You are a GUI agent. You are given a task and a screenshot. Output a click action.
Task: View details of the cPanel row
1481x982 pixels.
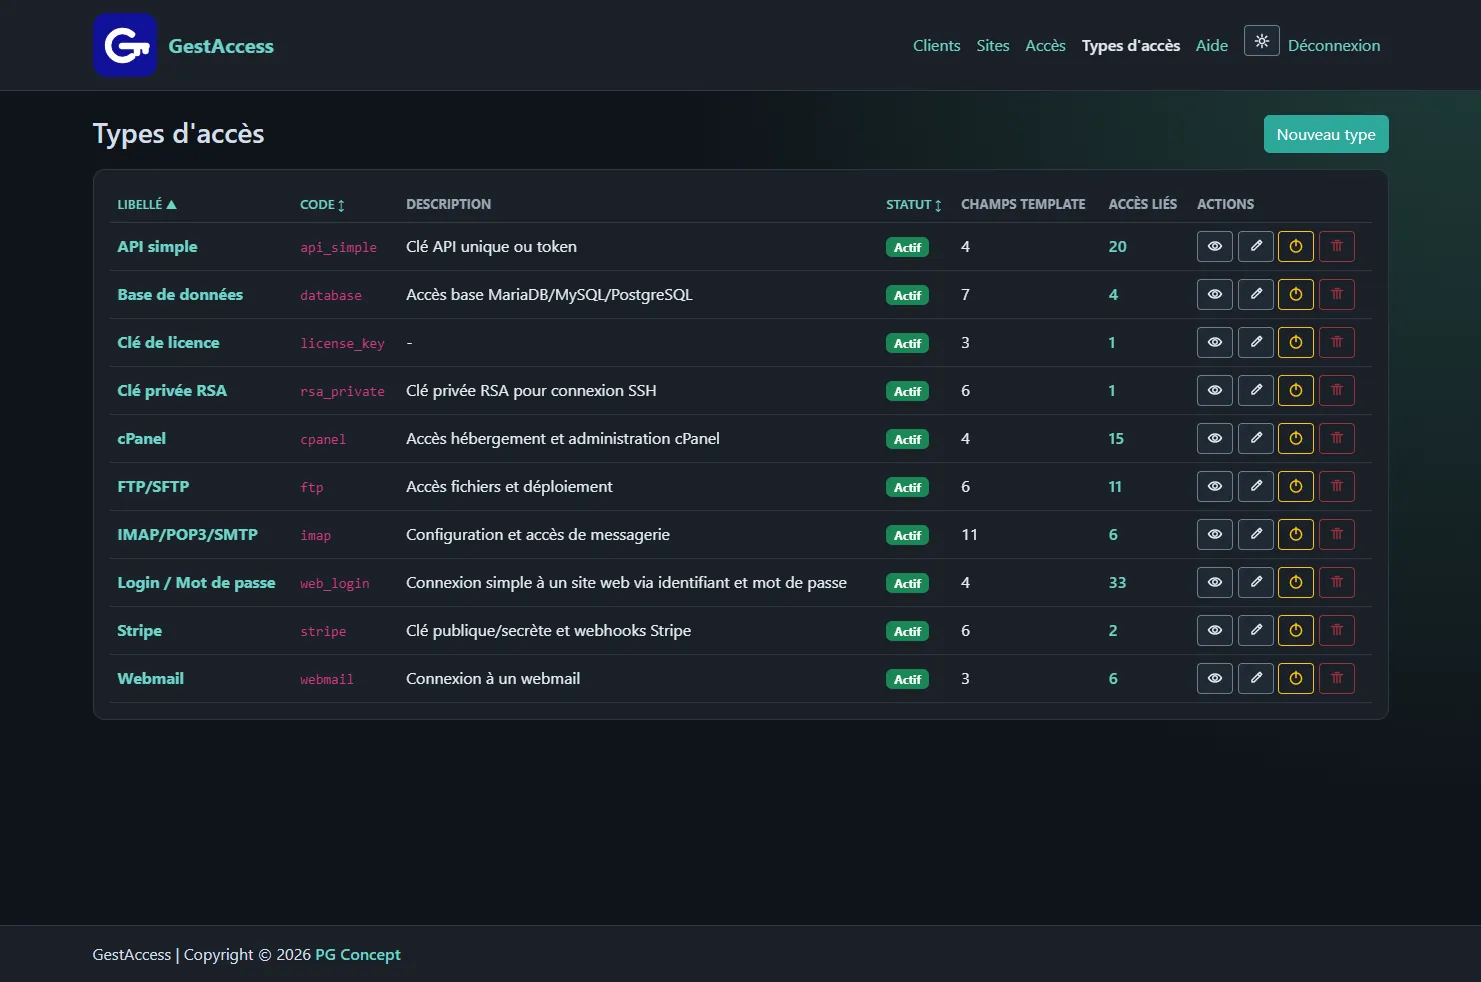(1215, 438)
